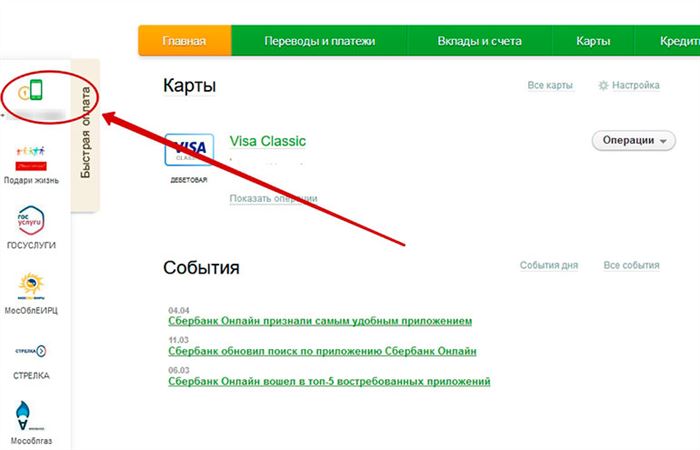700x450 pixels.
Task: Go to the Главная tab
Action: tap(184, 41)
